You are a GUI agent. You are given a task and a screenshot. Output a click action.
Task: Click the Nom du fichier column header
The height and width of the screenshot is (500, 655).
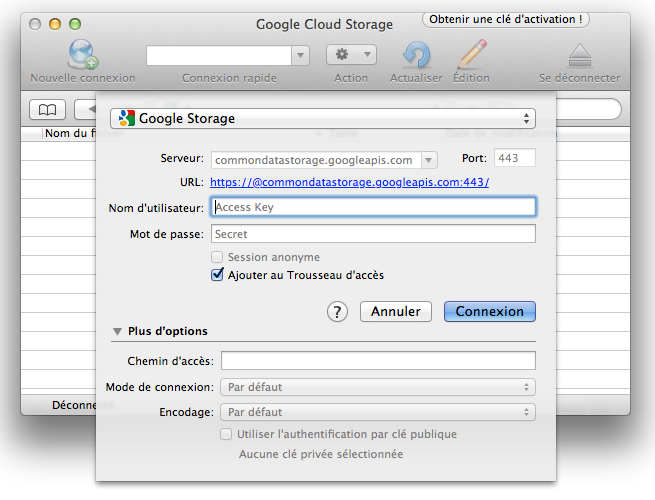tap(69, 133)
